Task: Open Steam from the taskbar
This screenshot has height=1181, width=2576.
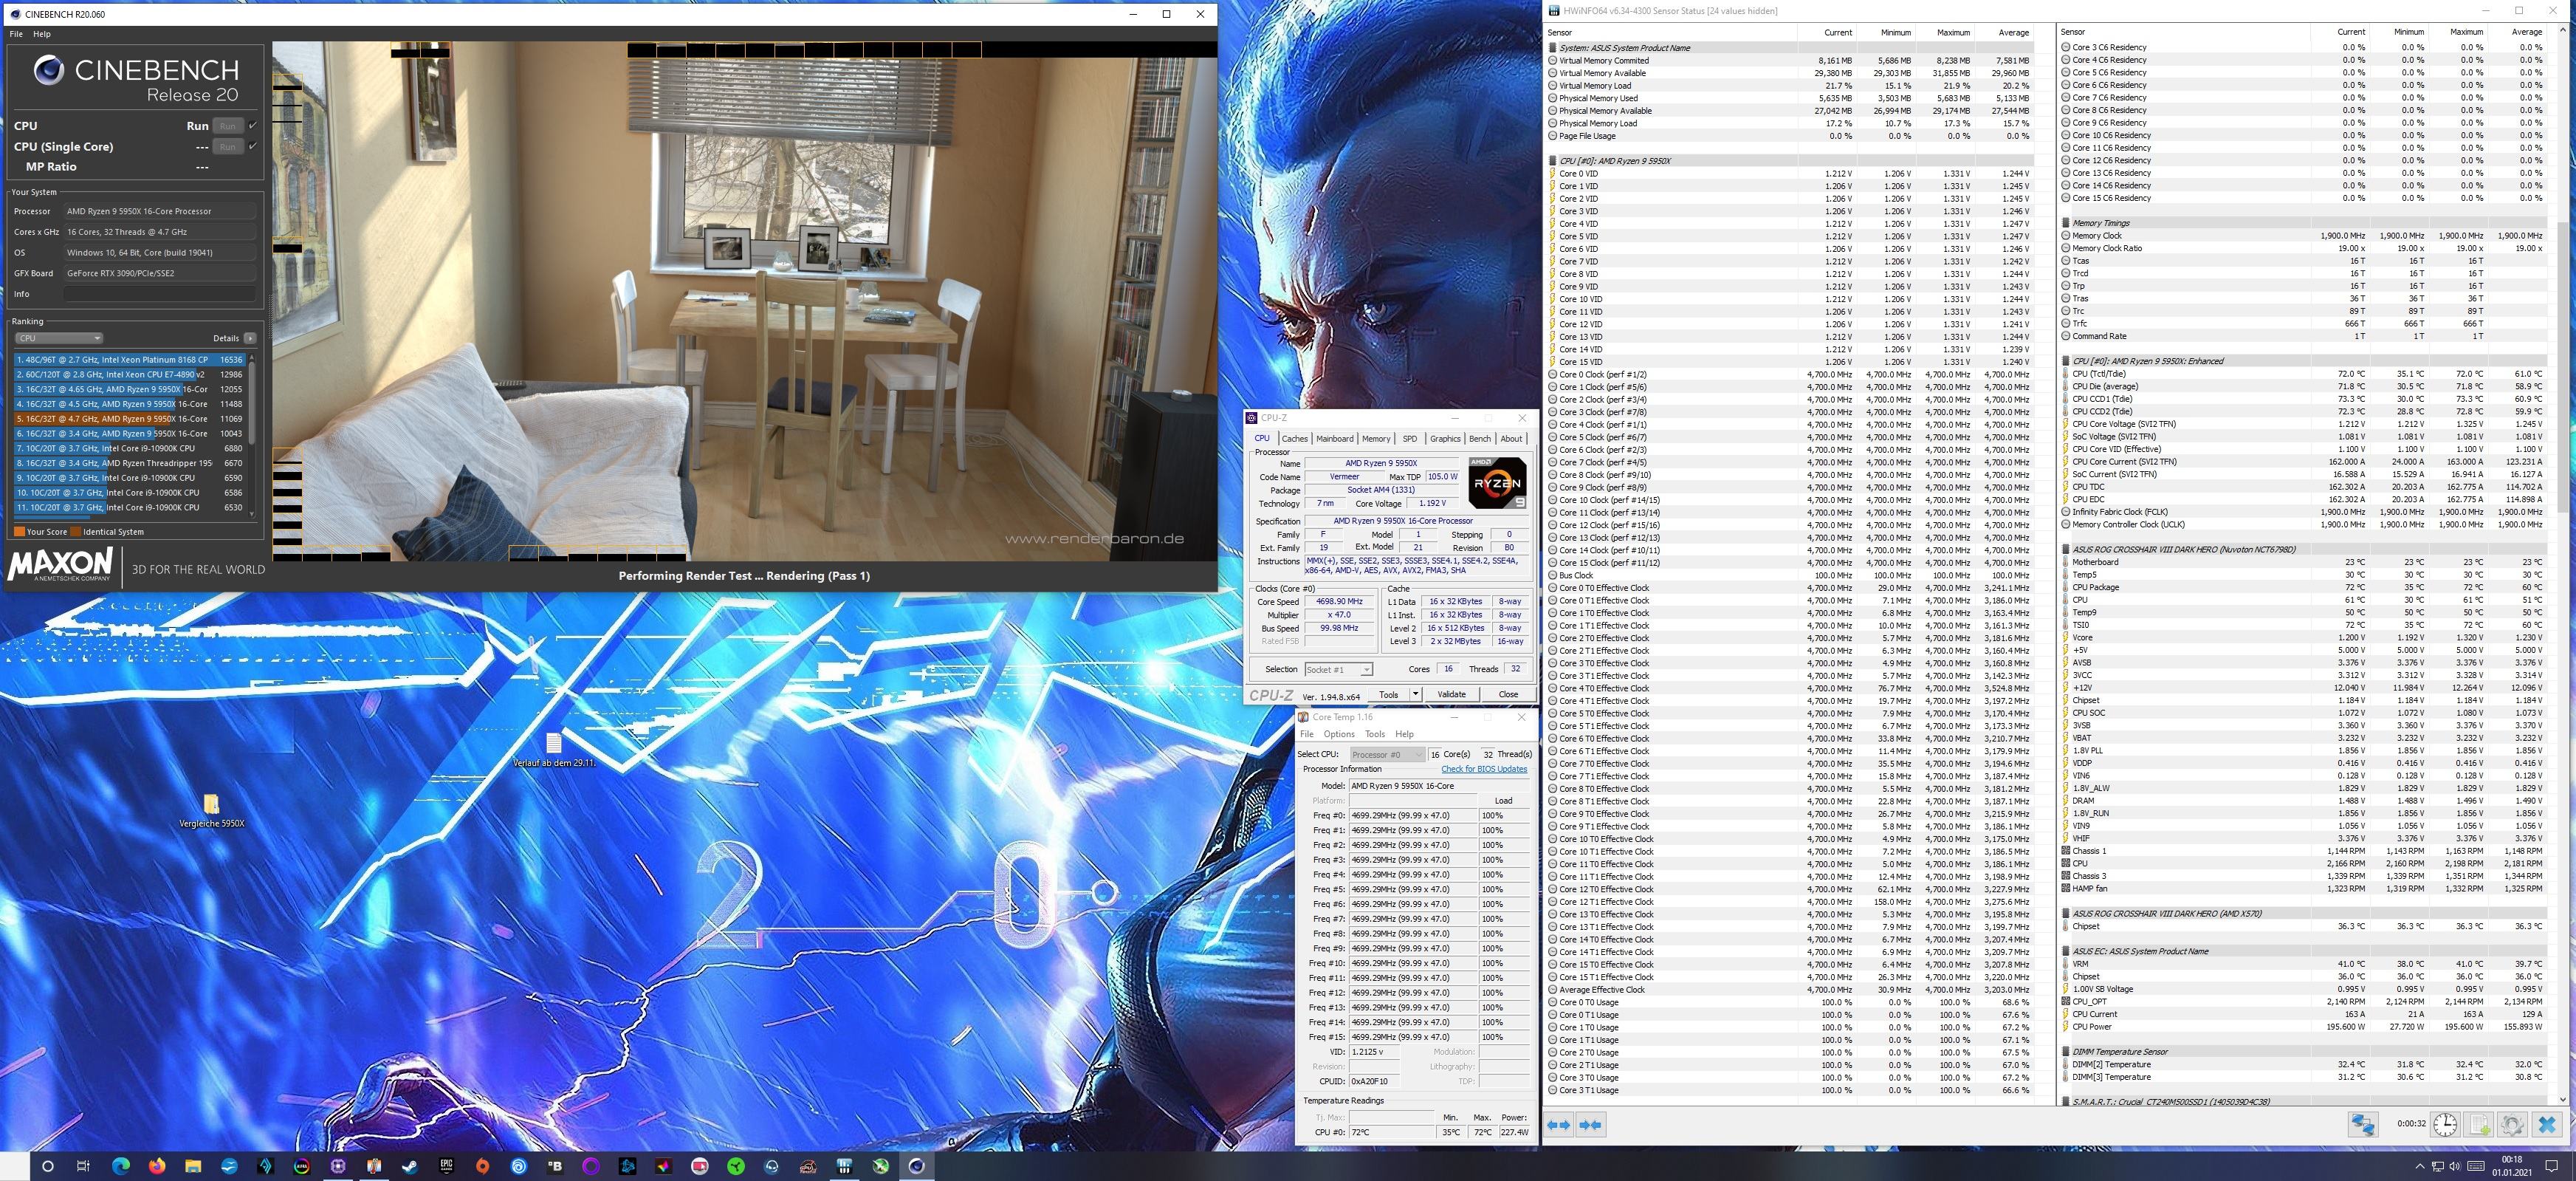Action: 410,1166
